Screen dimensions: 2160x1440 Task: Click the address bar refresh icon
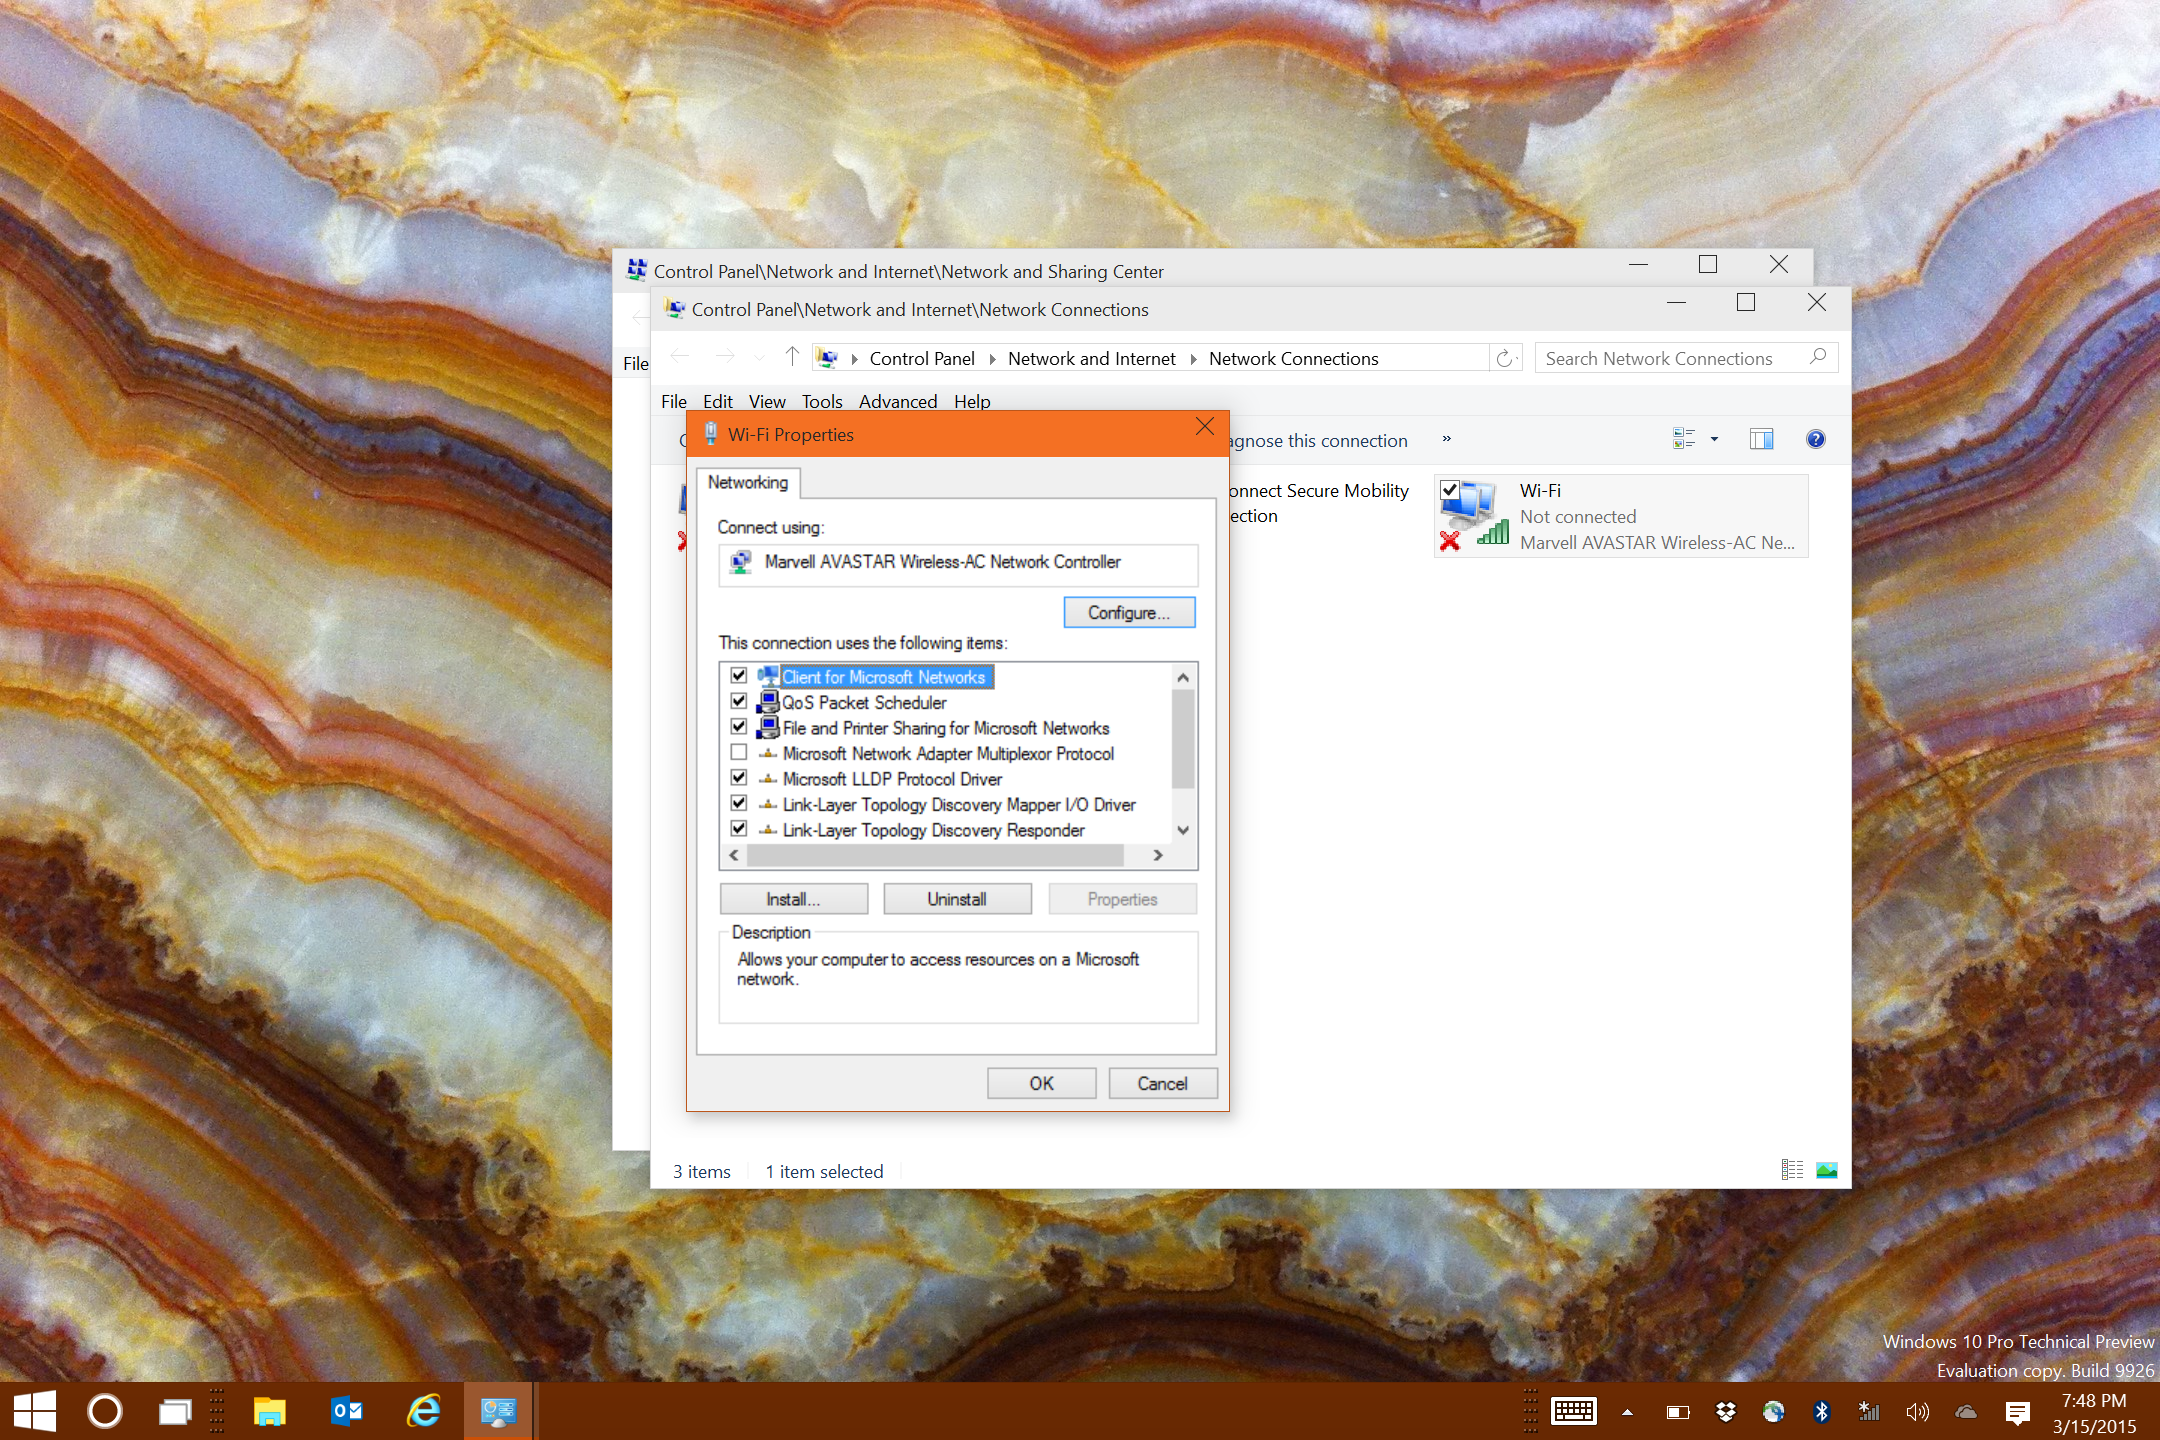pos(1505,358)
